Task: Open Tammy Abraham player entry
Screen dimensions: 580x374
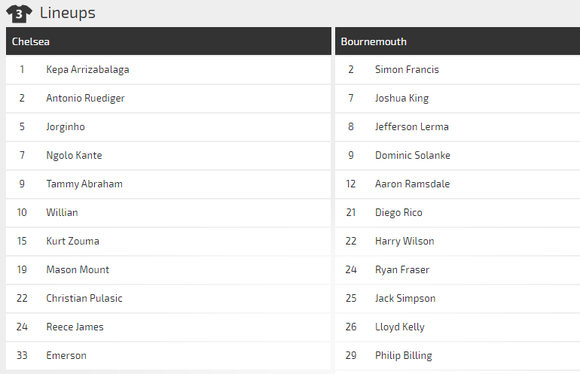Action: click(84, 184)
